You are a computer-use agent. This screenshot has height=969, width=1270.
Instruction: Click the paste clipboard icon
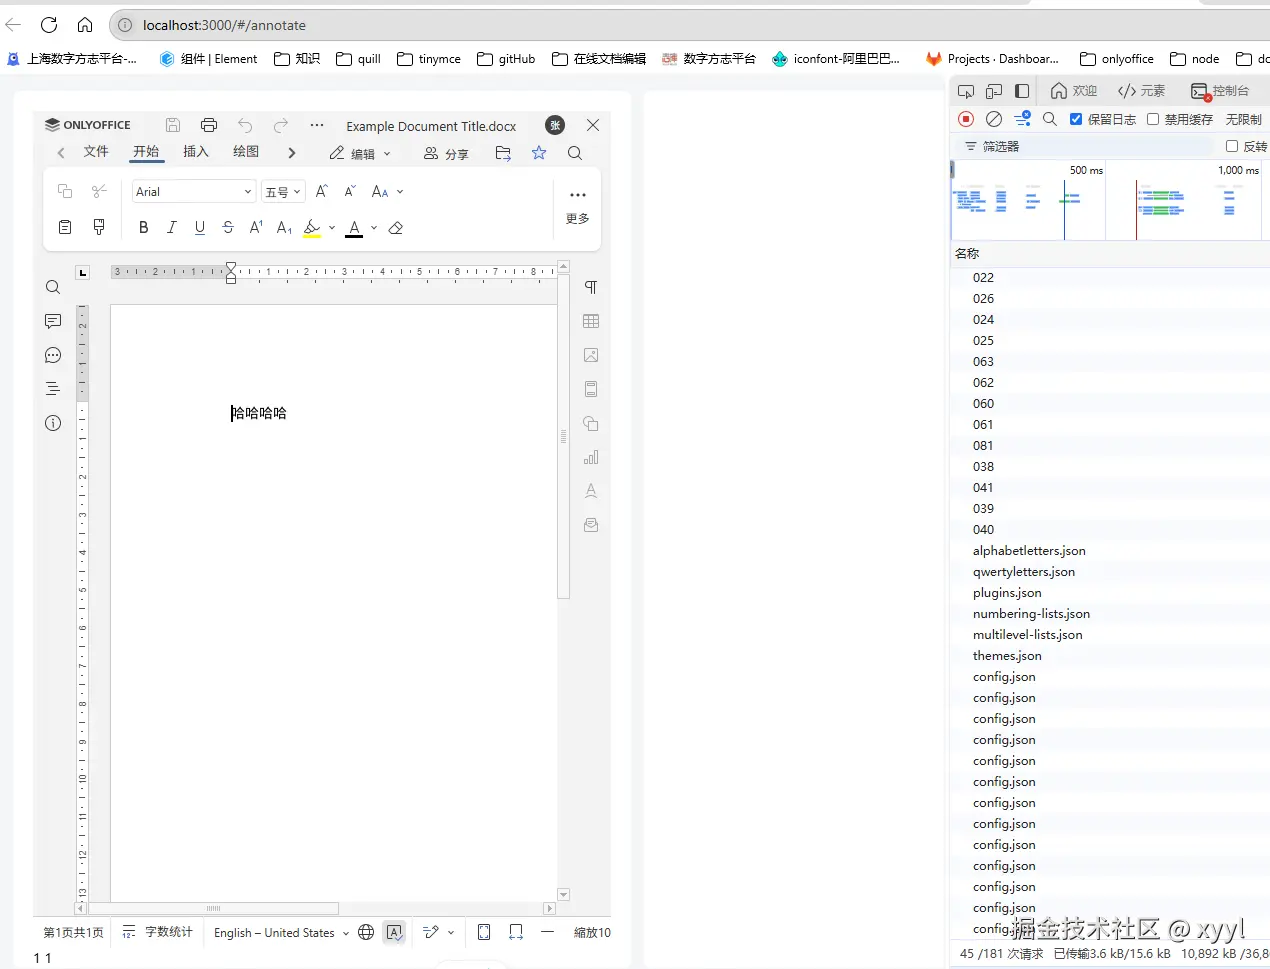[65, 227]
